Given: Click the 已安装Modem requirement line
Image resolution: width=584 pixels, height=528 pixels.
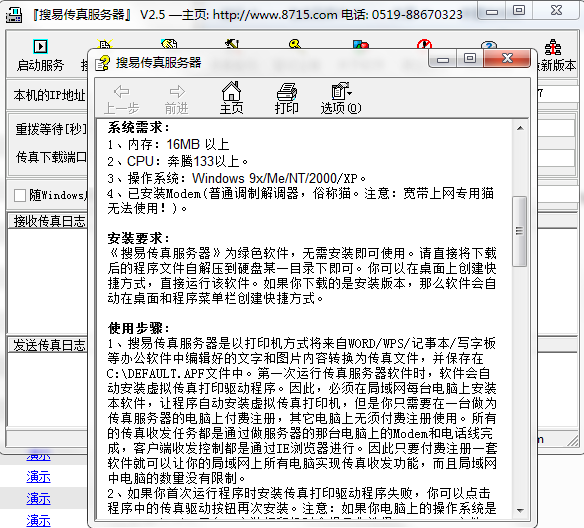Looking at the screenshot, I should pos(301,201).
